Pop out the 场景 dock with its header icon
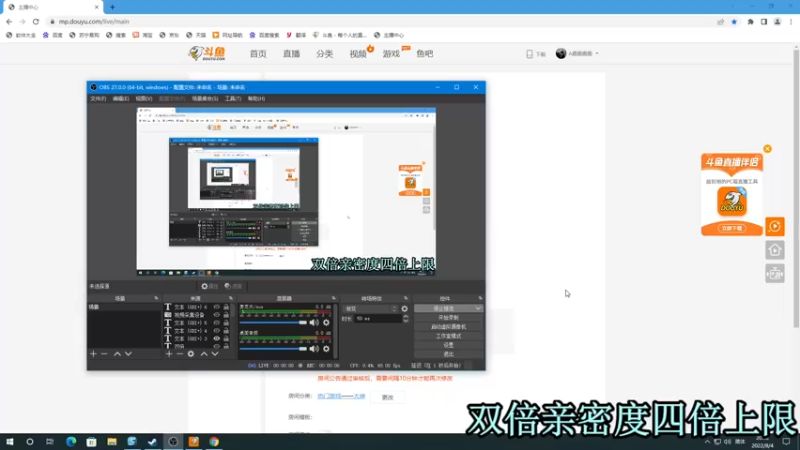Image resolution: width=800 pixels, height=450 pixels. [x=157, y=298]
